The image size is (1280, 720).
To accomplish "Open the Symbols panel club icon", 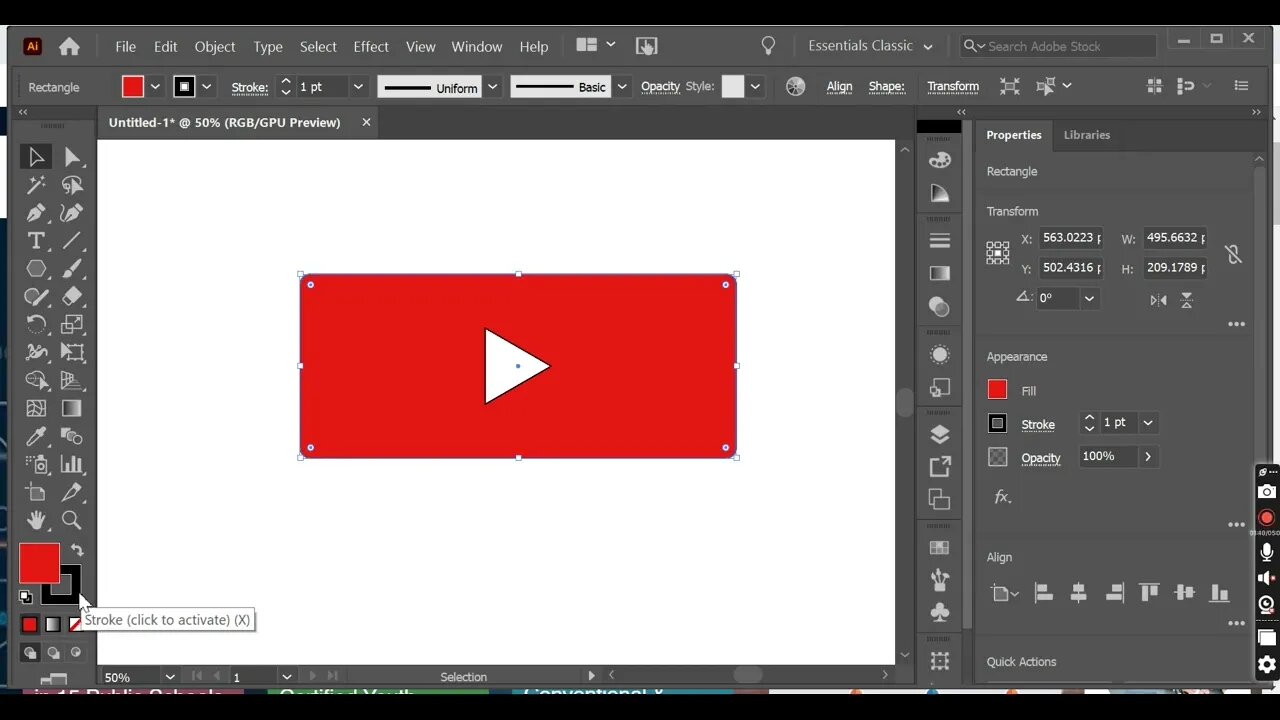I will pos(940,611).
